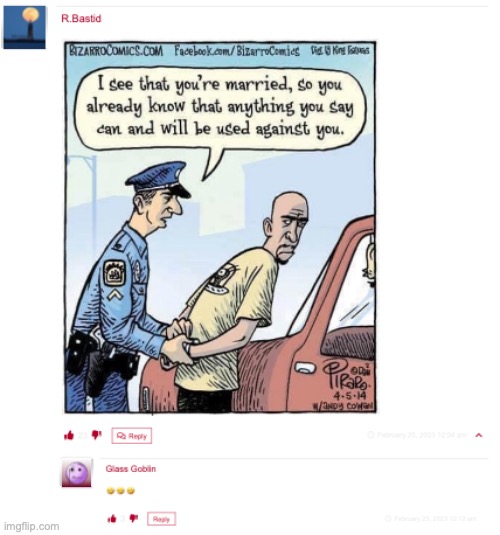This screenshot has width=500, height=535.
Task: Dislike R.Bastid's comment with thumbs down
Action: (x=97, y=435)
